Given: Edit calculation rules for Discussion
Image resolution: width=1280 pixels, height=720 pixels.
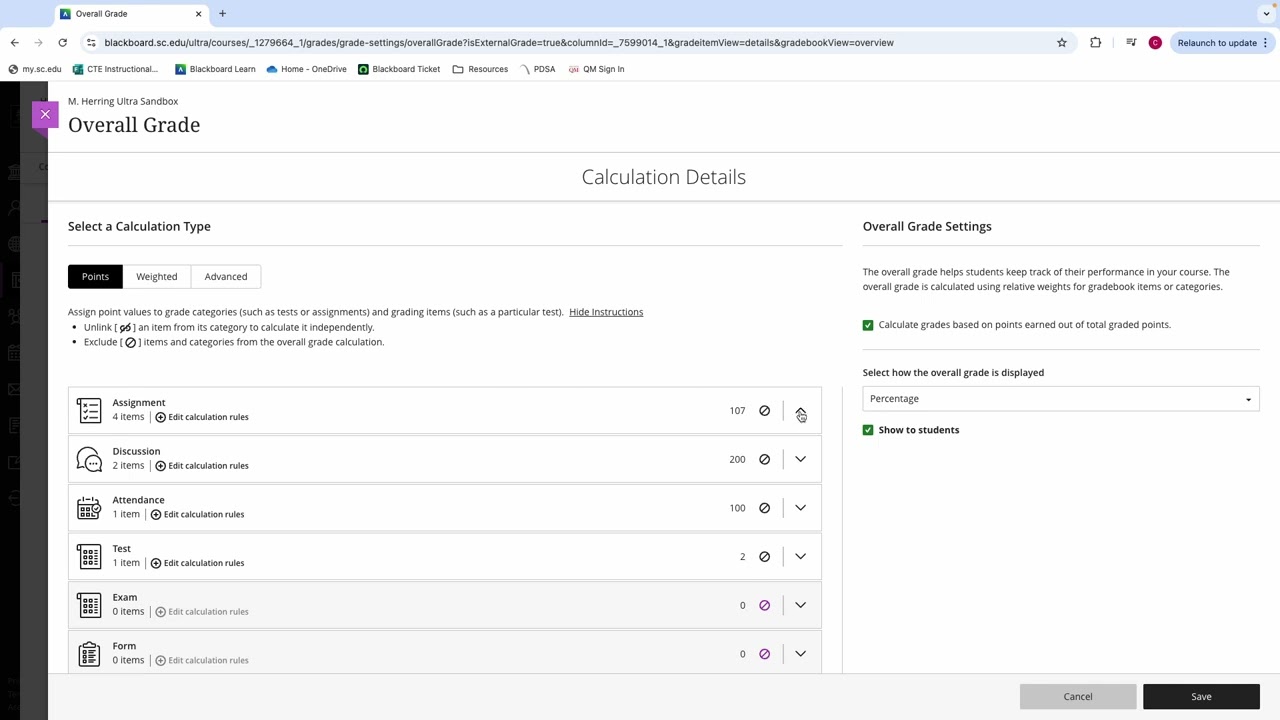Looking at the screenshot, I should coord(202,466).
